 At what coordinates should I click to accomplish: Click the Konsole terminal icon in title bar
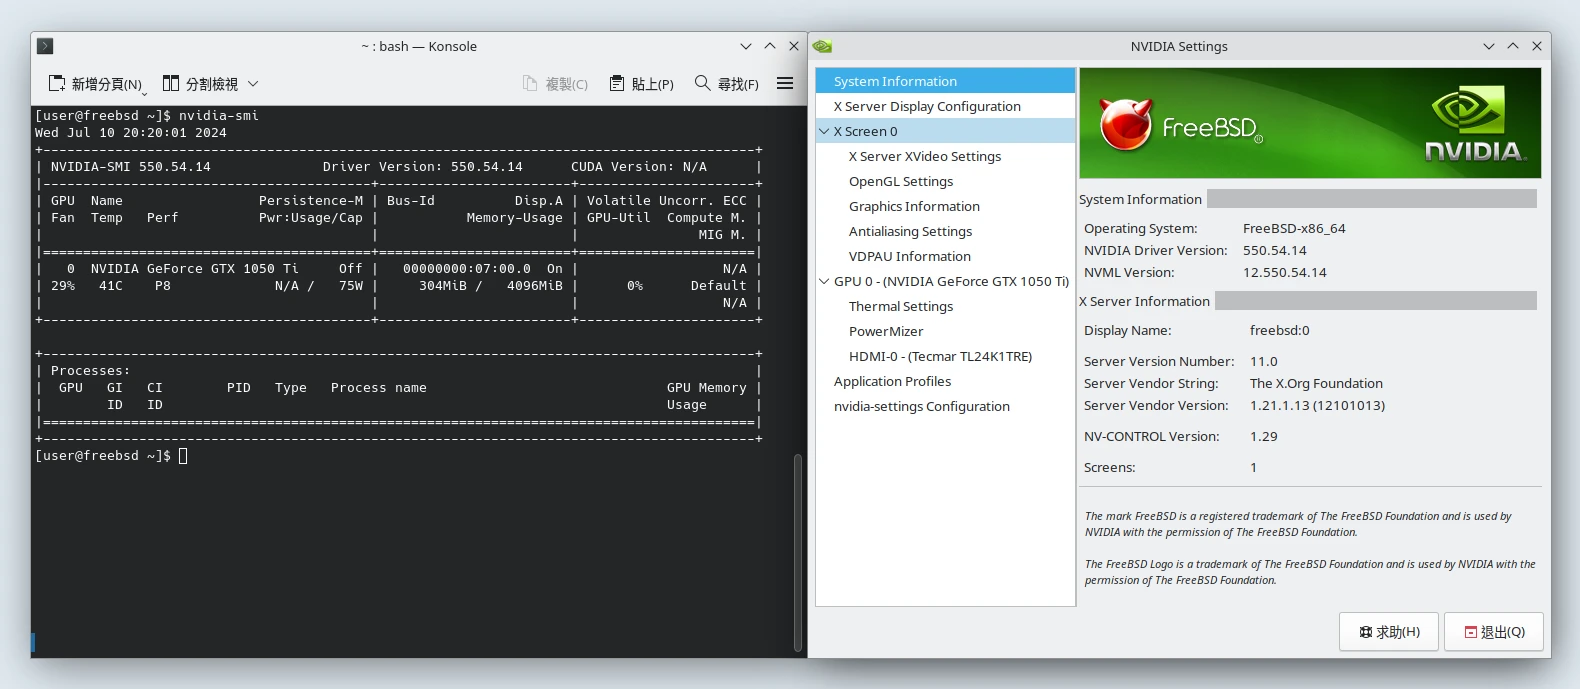(45, 46)
